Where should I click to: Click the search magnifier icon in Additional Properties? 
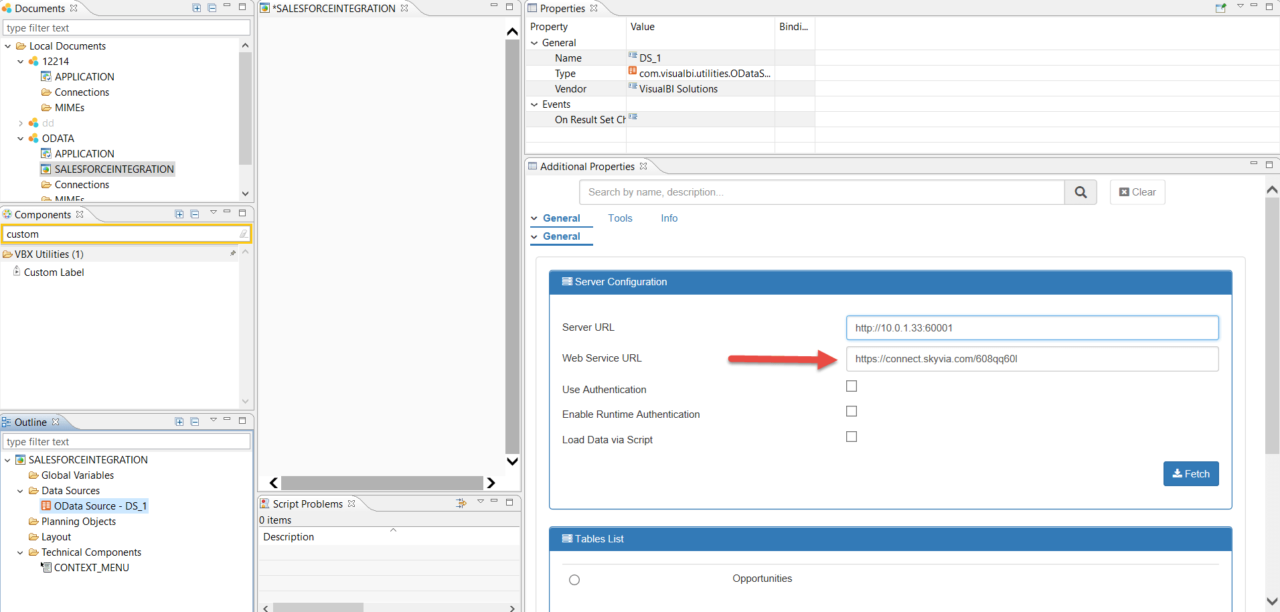1080,191
